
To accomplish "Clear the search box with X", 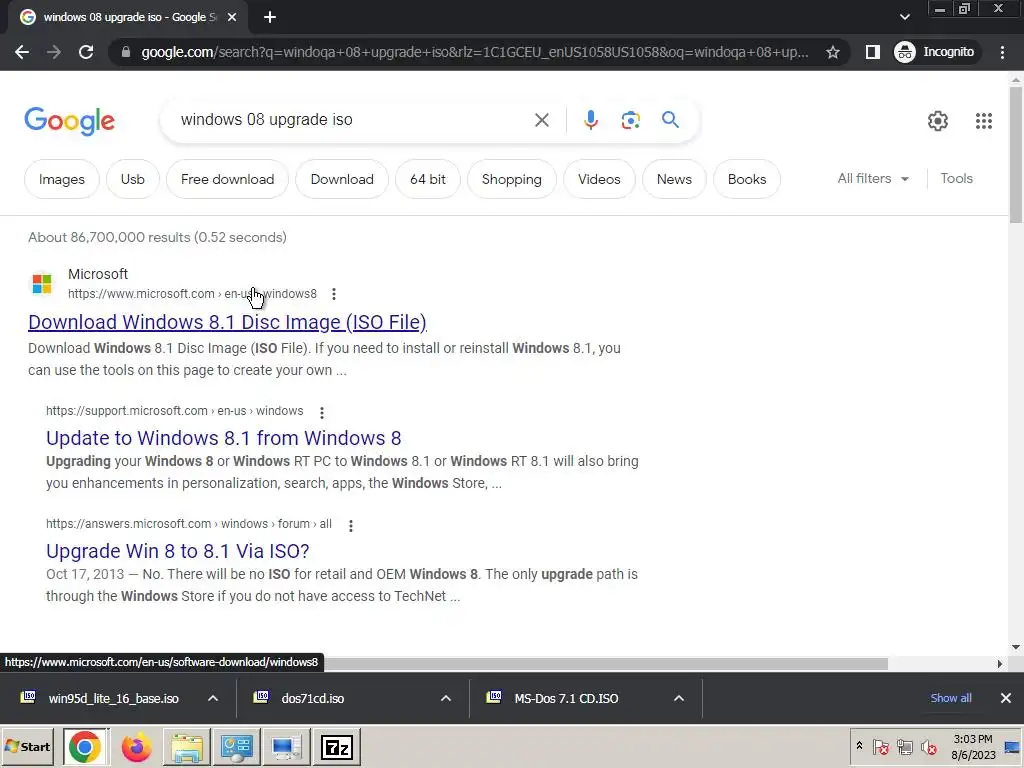I will 541,120.
